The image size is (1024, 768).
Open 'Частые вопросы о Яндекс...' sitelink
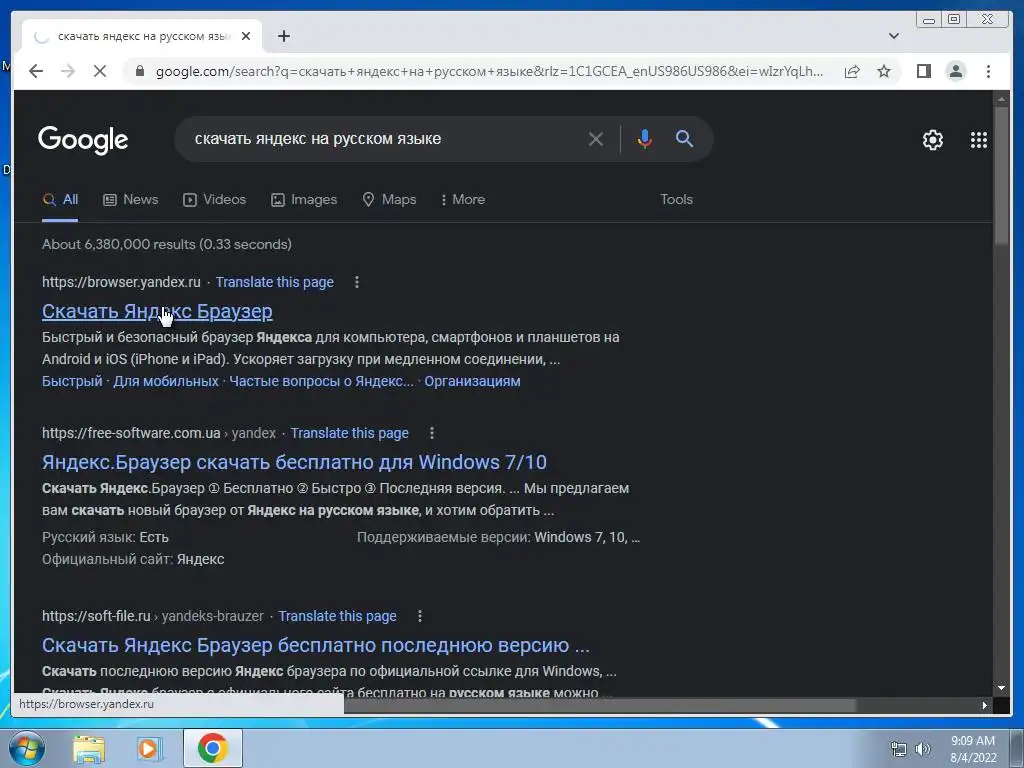click(x=321, y=381)
